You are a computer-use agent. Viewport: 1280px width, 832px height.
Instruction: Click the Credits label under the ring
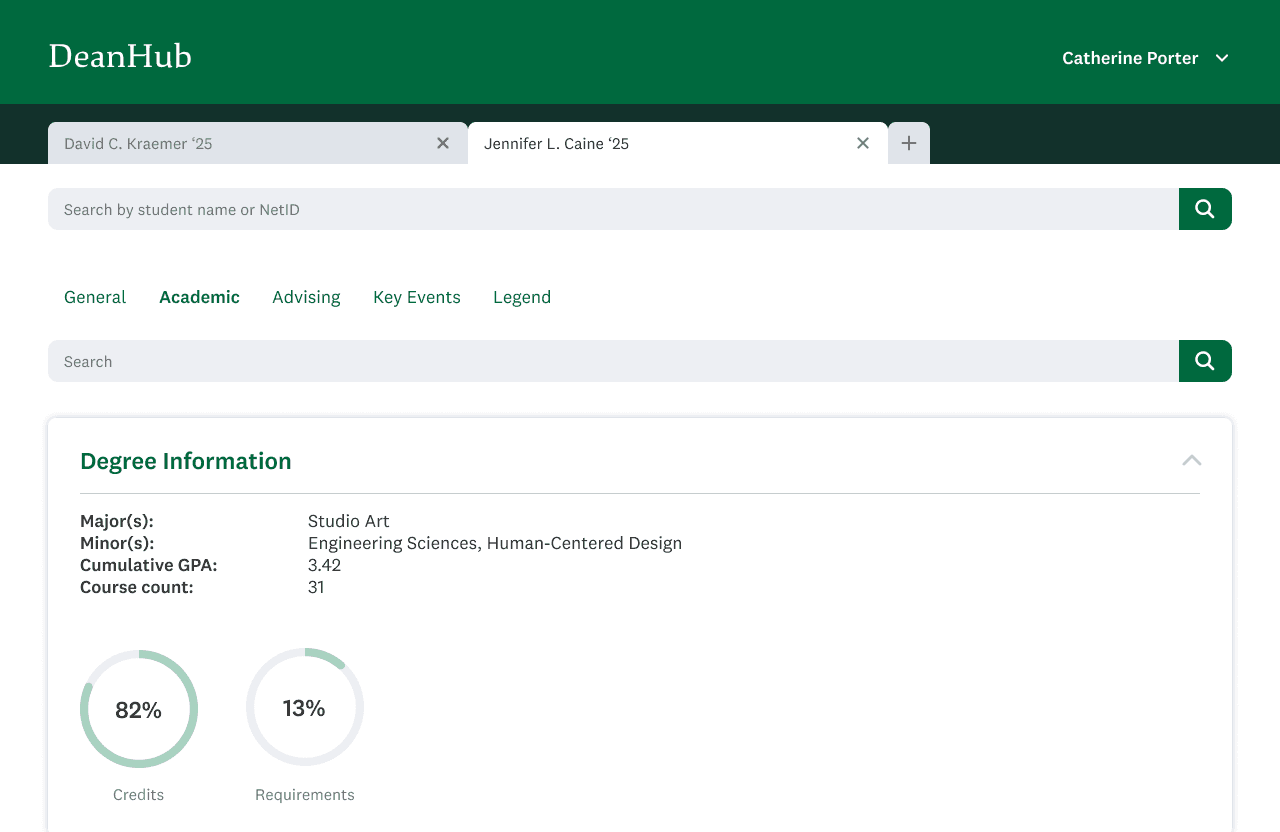tap(139, 795)
